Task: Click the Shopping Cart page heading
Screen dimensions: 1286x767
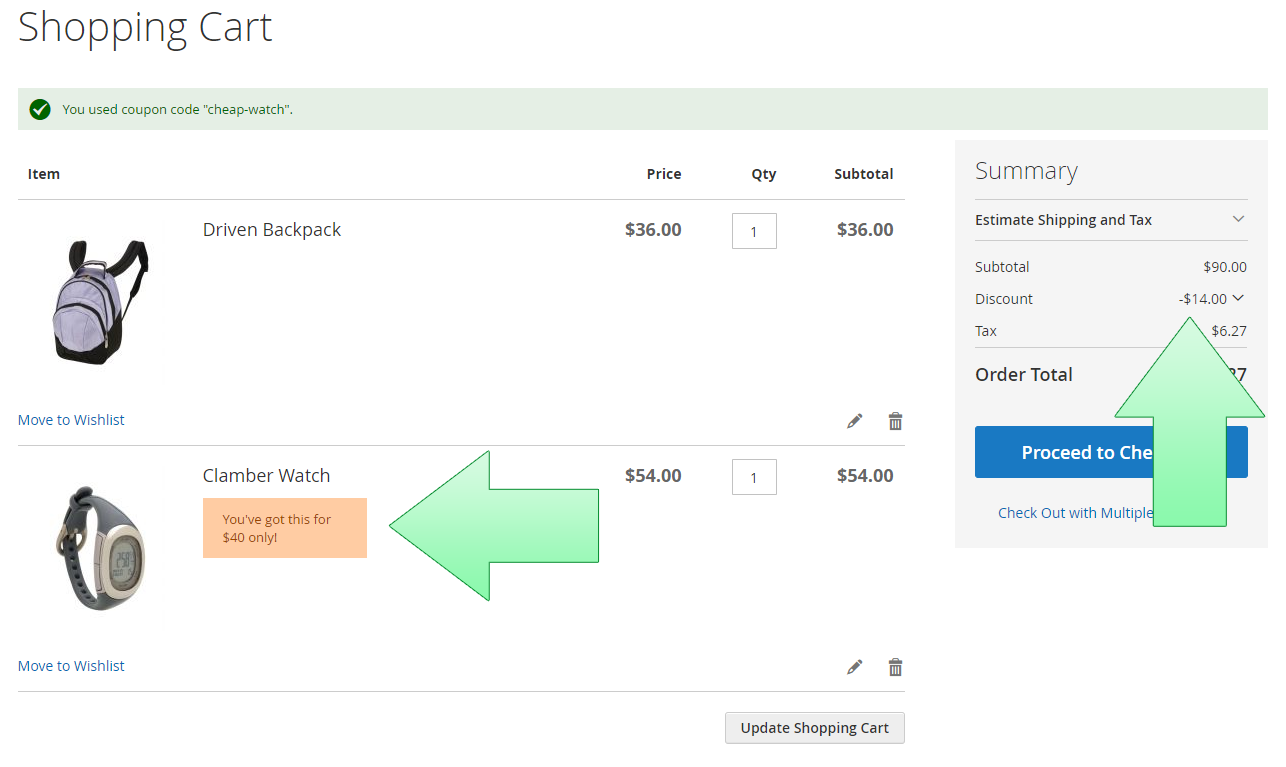Action: pos(145,27)
